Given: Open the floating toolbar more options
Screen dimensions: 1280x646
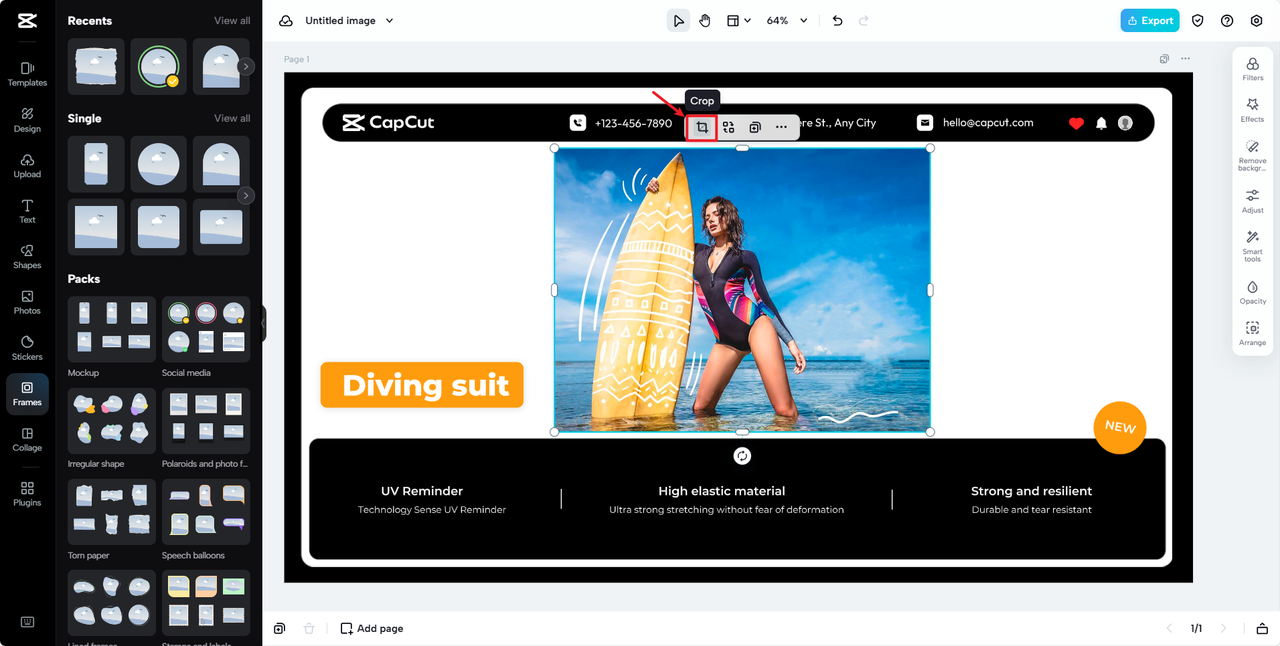Looking at the screenshot, I should click(x=782, y=127).
